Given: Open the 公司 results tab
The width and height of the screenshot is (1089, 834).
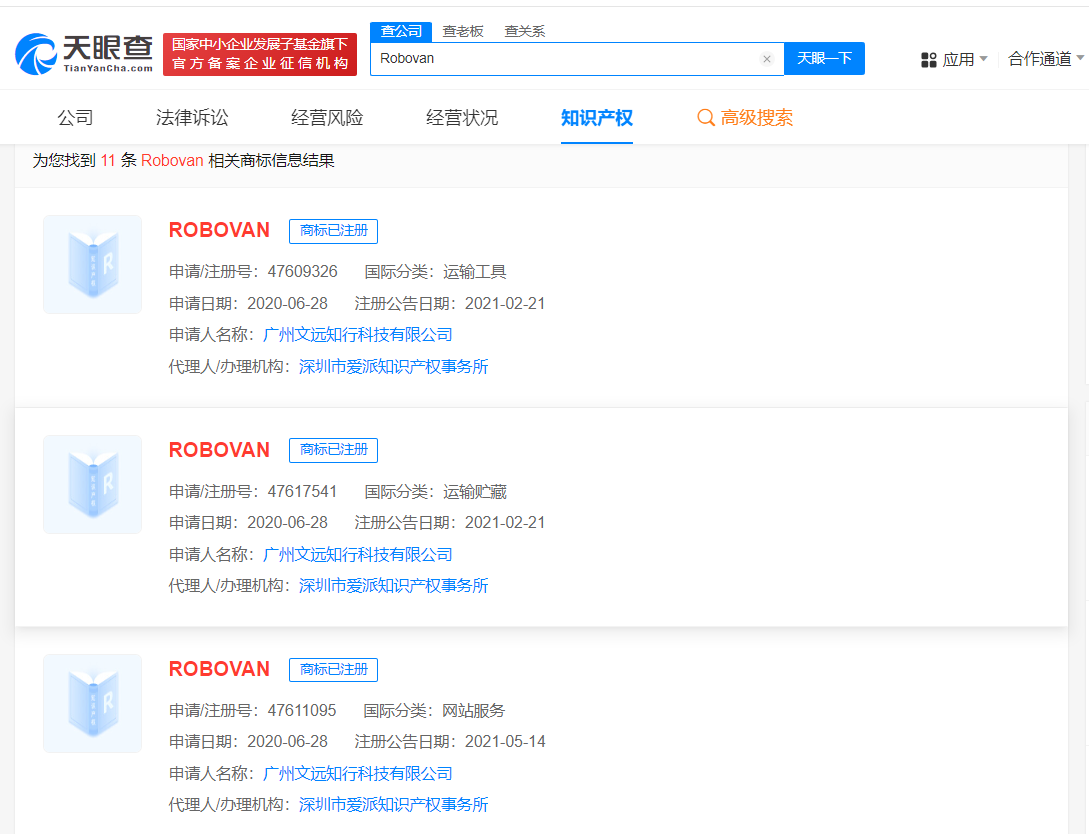Looking at the screenshot, I should (x=75, y=117).
